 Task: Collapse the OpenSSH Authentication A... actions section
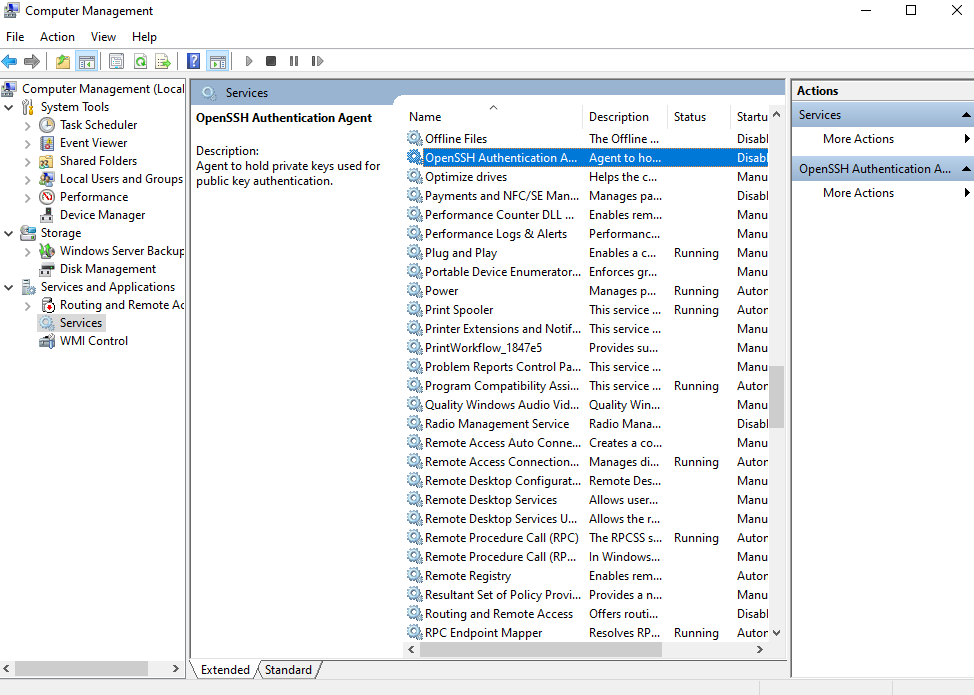pos(966,169)
